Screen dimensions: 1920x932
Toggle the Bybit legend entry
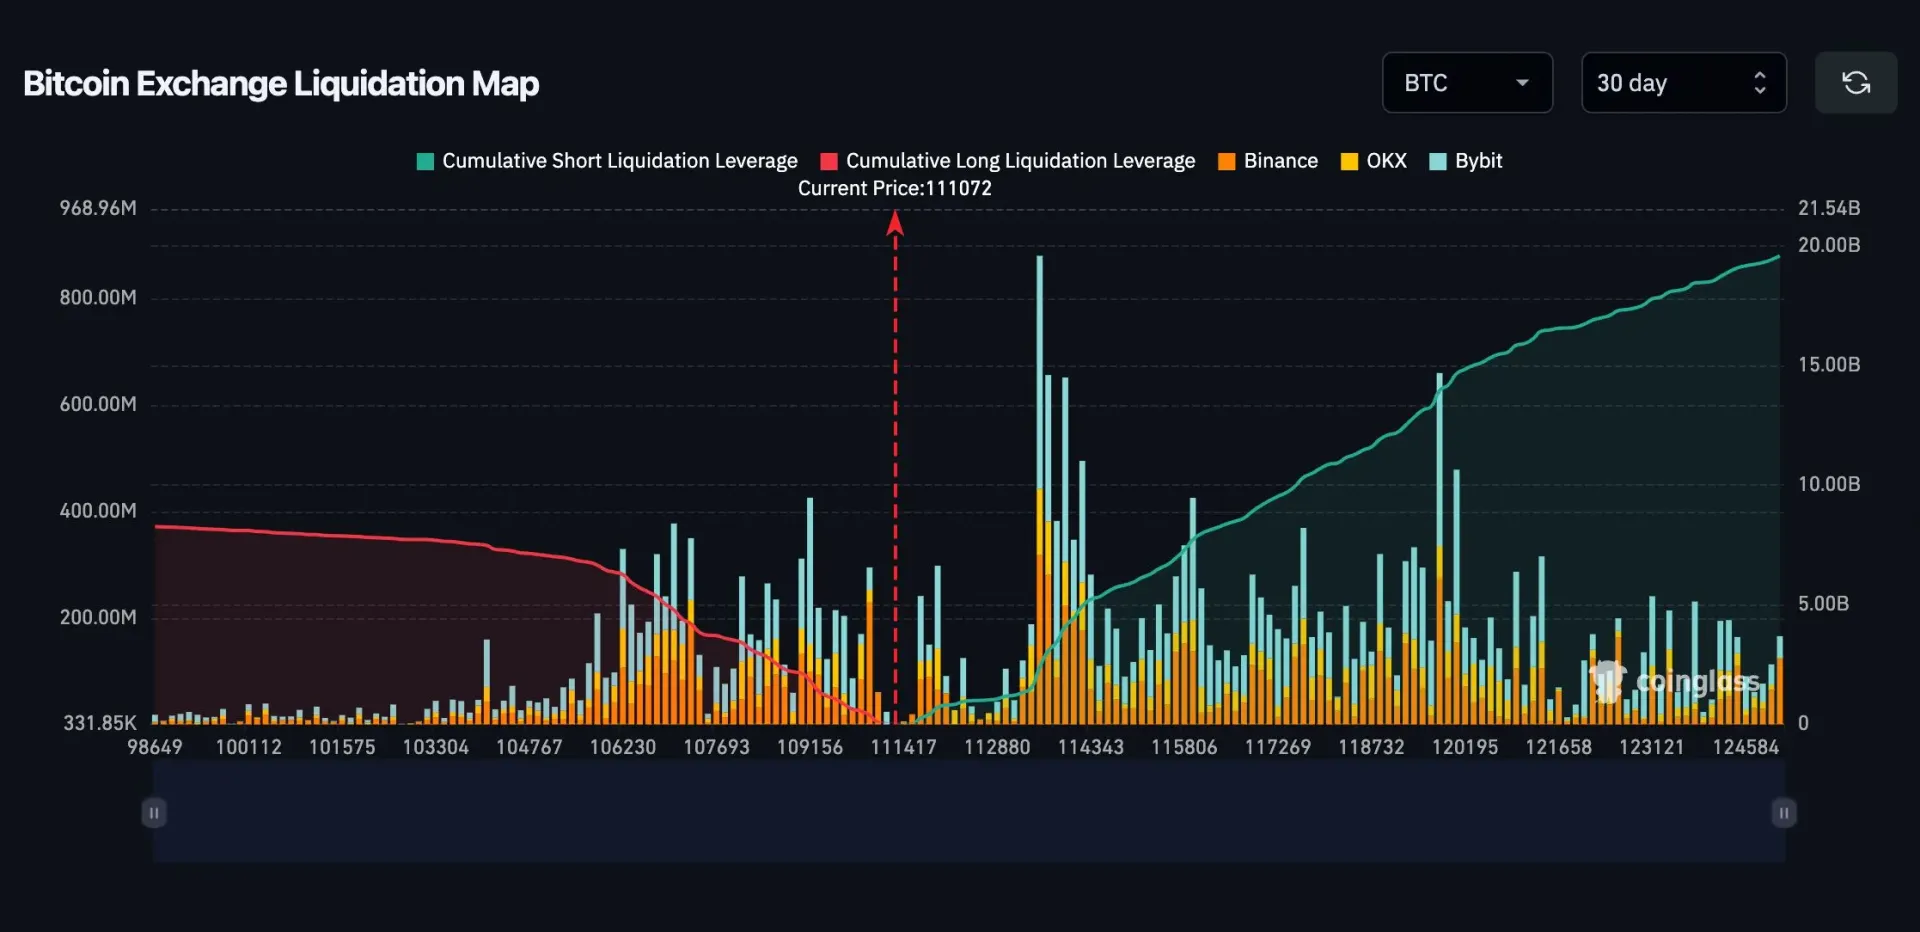(1478, 161)
